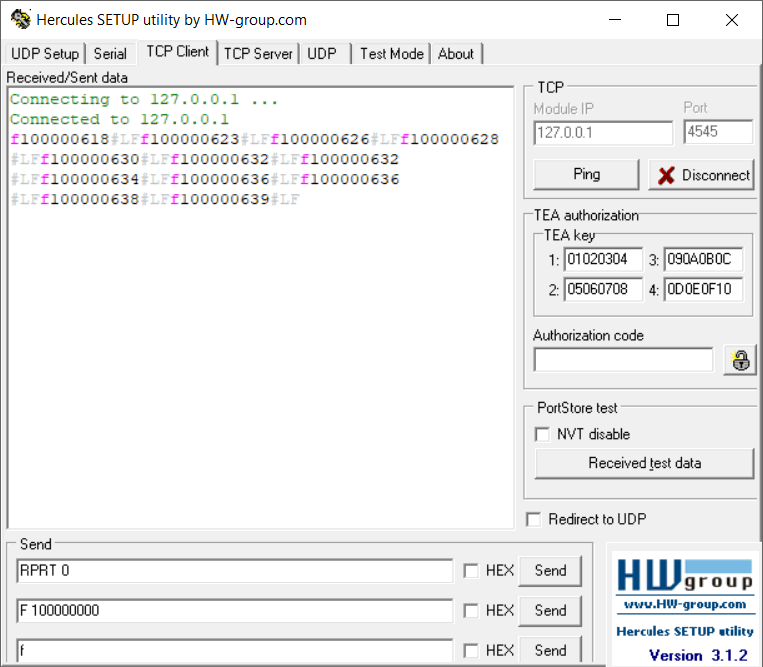The image size is (763, 667).
Task: Click TEA key 3 field 090A0B0C
Action: click(703, 259)
